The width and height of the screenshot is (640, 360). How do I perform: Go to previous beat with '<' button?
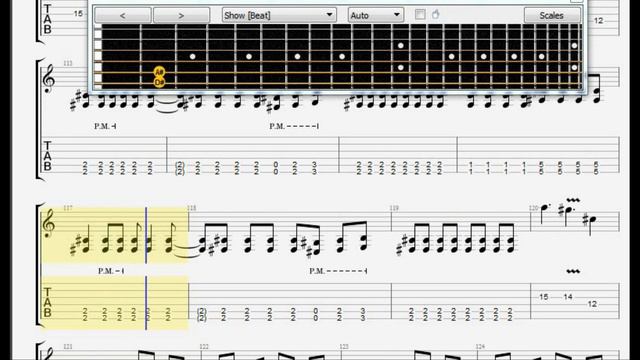point(123,16)
